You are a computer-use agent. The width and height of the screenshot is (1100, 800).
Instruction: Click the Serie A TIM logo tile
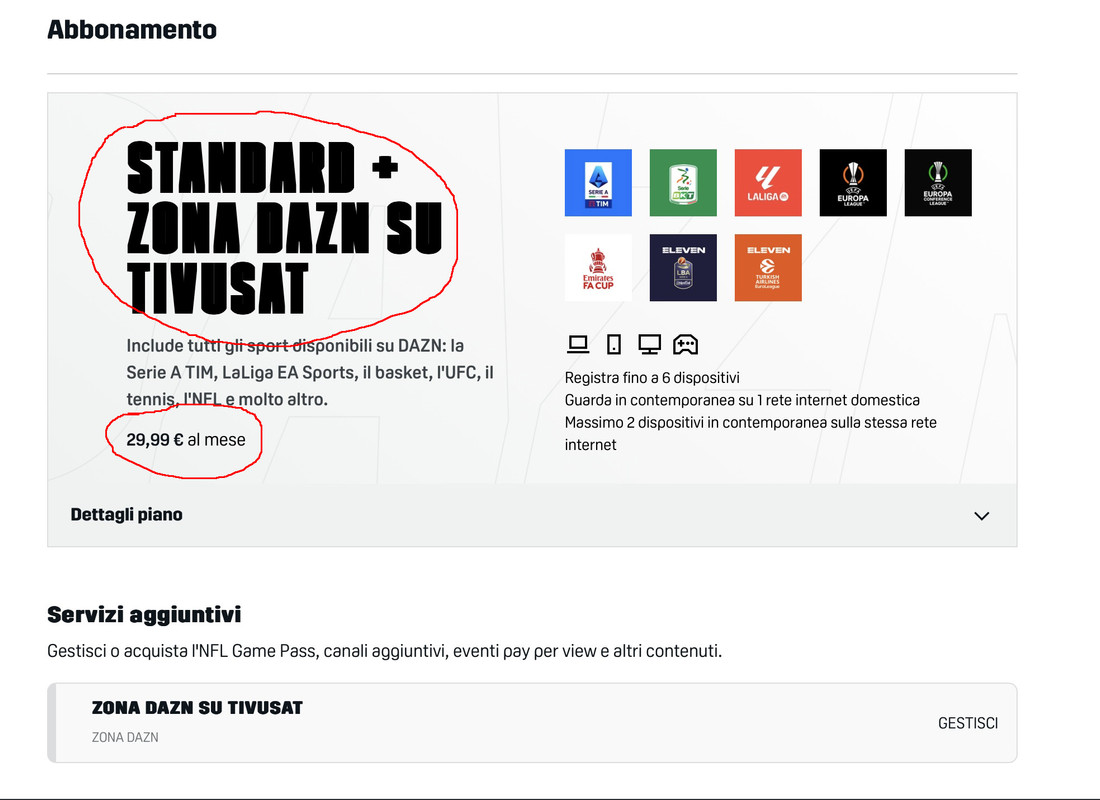tap(598, 182)
